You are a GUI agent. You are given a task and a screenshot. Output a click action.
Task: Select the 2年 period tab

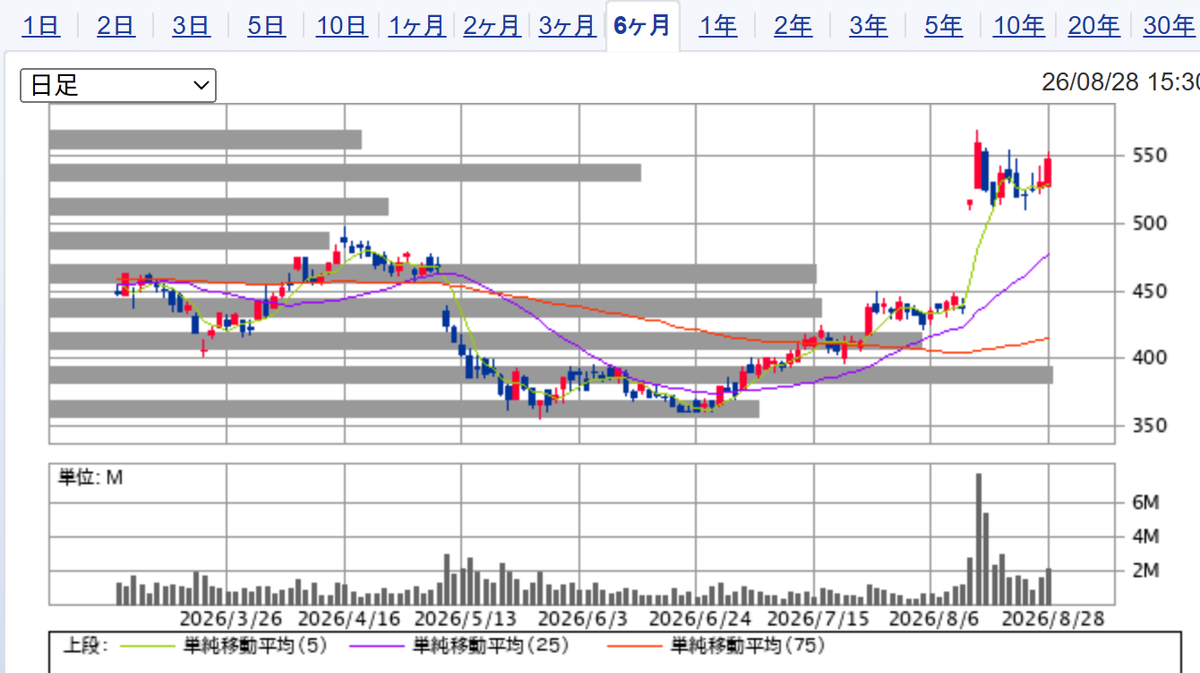(793, 26)
